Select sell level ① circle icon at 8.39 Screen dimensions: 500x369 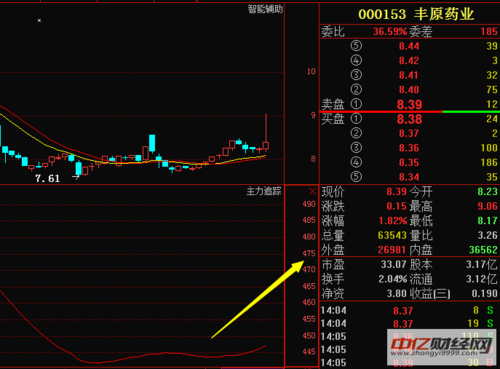click(x=356, y=104)
